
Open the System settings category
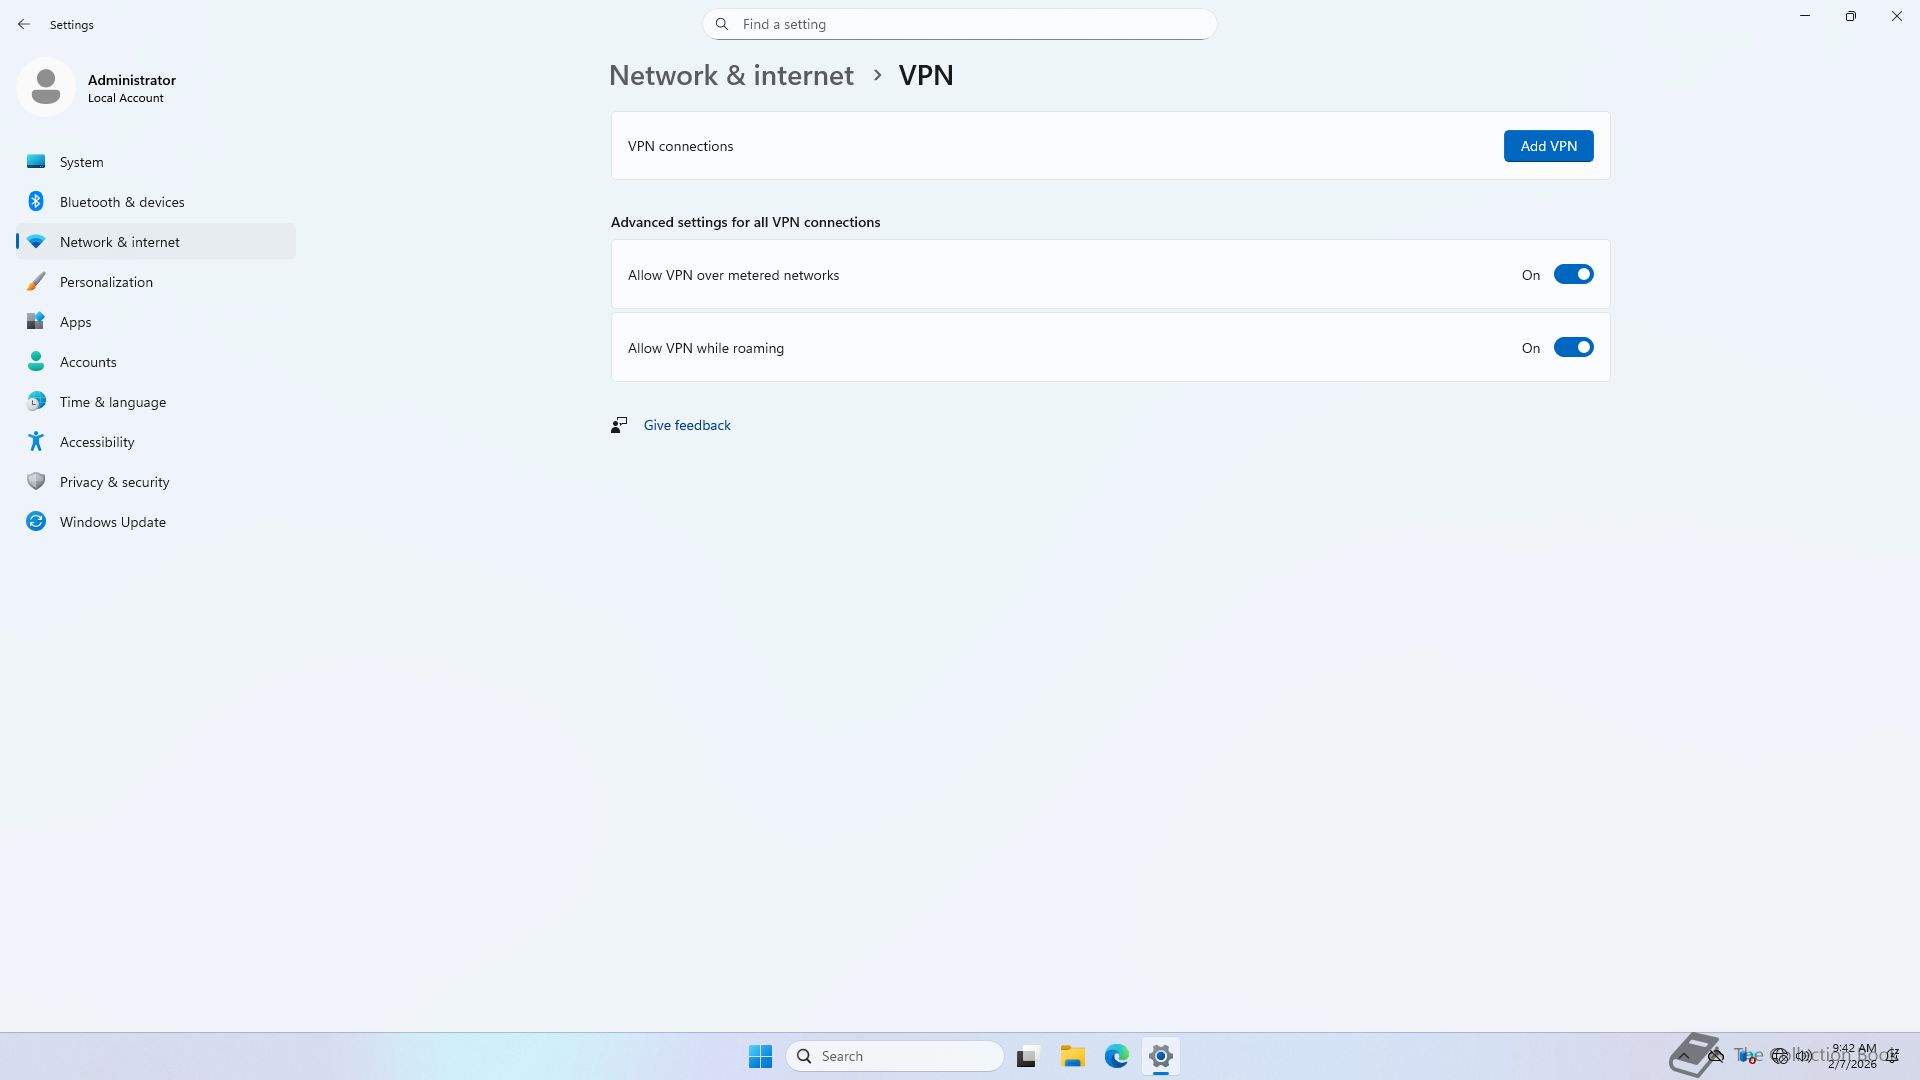(81, 162)
